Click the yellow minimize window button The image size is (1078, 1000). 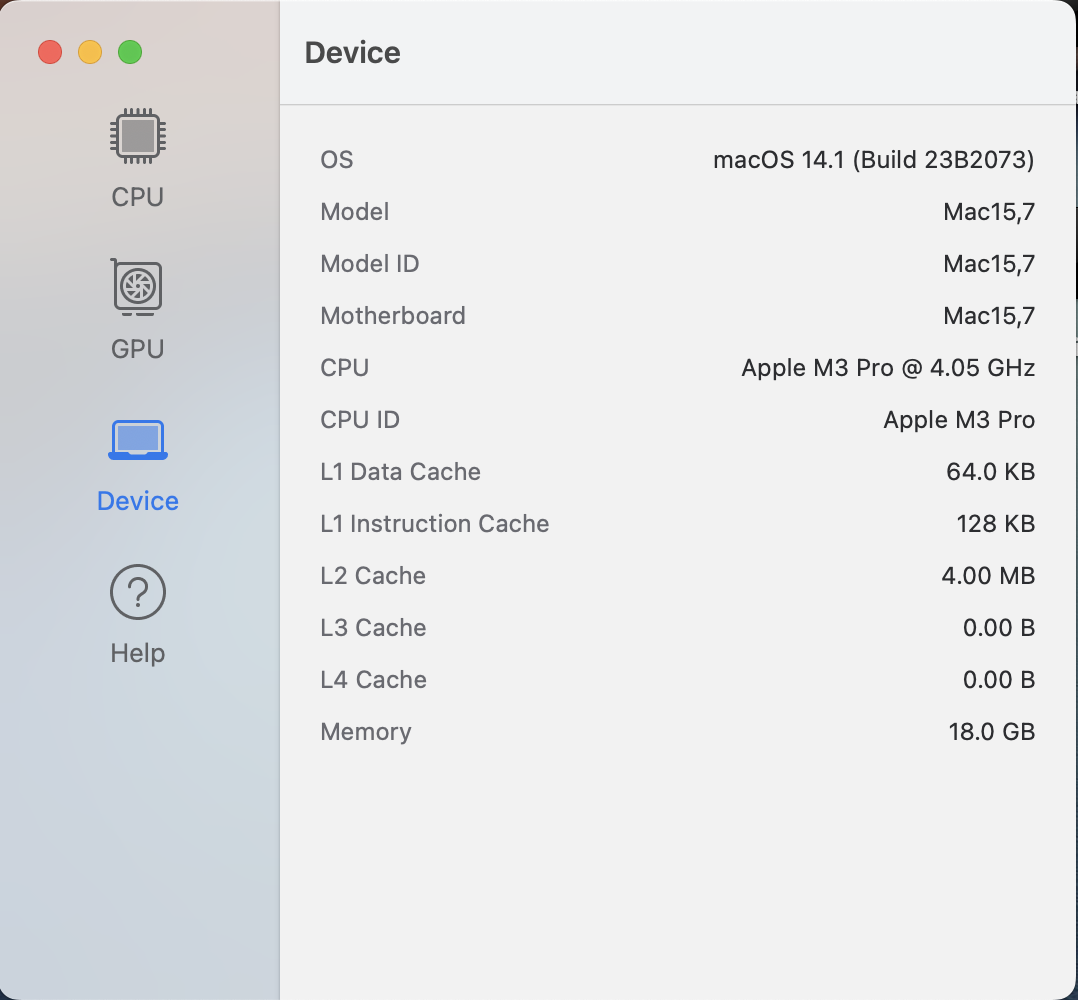point(90,52)
